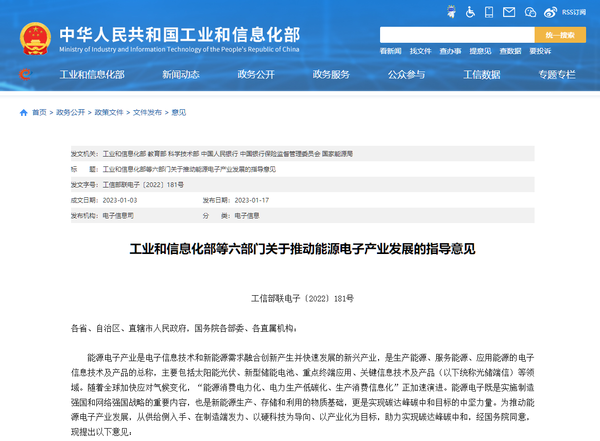Viewport: 600px width, 441px height.
Task: Open the 新闻动态 navigation menu
Action: coord(181,74)
